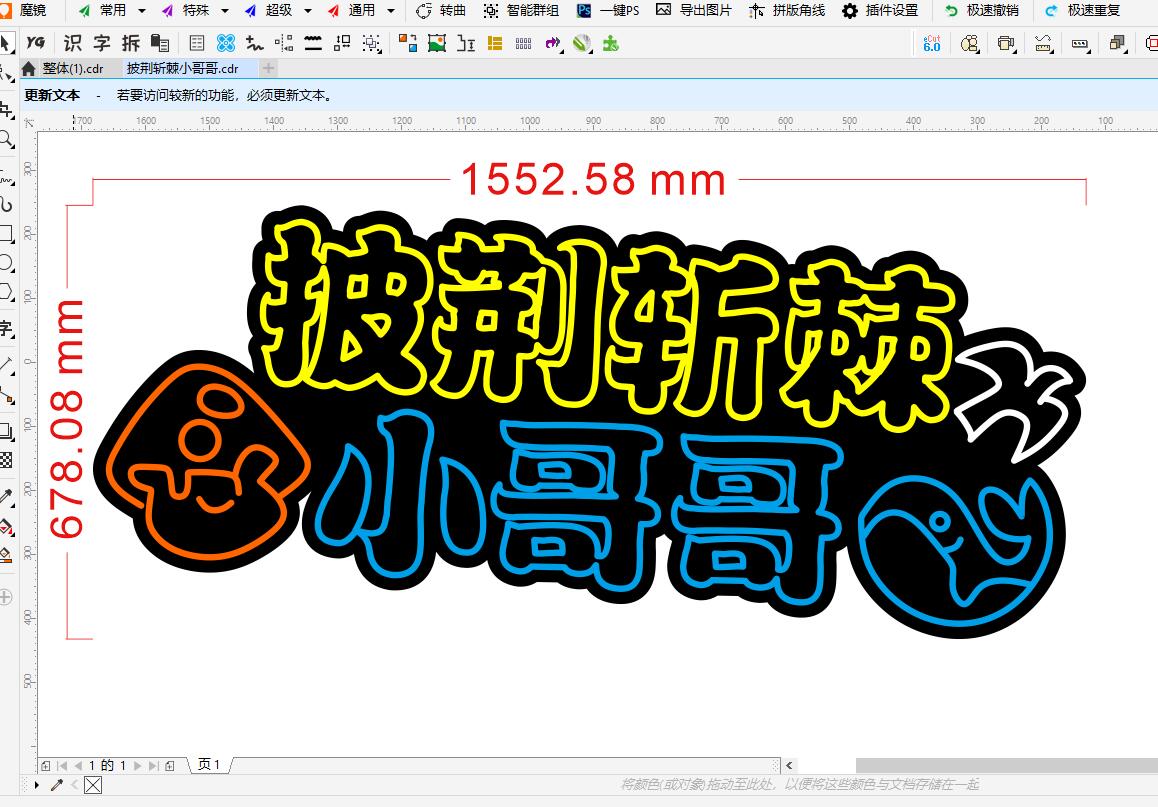
Task: Click the list table icon
Action: coord(196,43)
